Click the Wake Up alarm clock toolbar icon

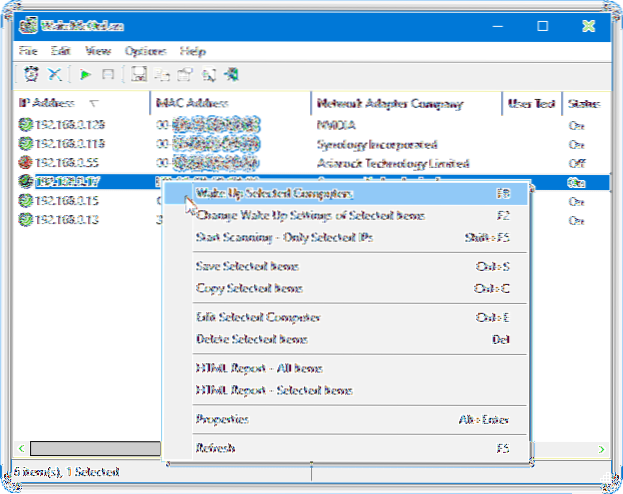click(x=30, y=74)
